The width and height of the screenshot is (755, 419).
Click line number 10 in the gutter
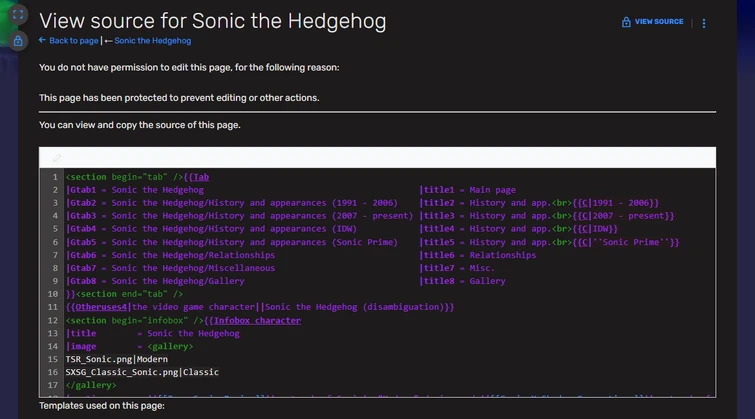pyautogui.click(x=53, y=294)
